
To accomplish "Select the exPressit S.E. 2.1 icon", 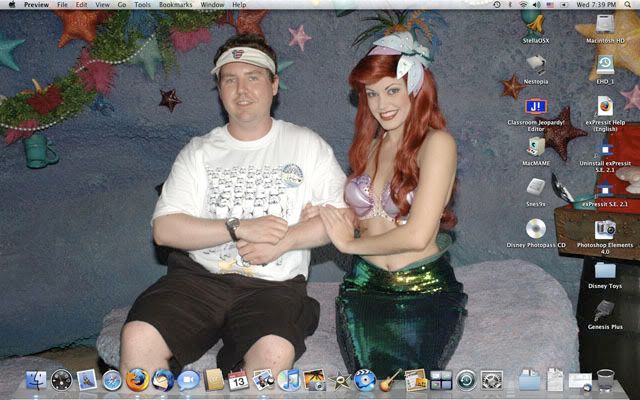I will [605, 193].
